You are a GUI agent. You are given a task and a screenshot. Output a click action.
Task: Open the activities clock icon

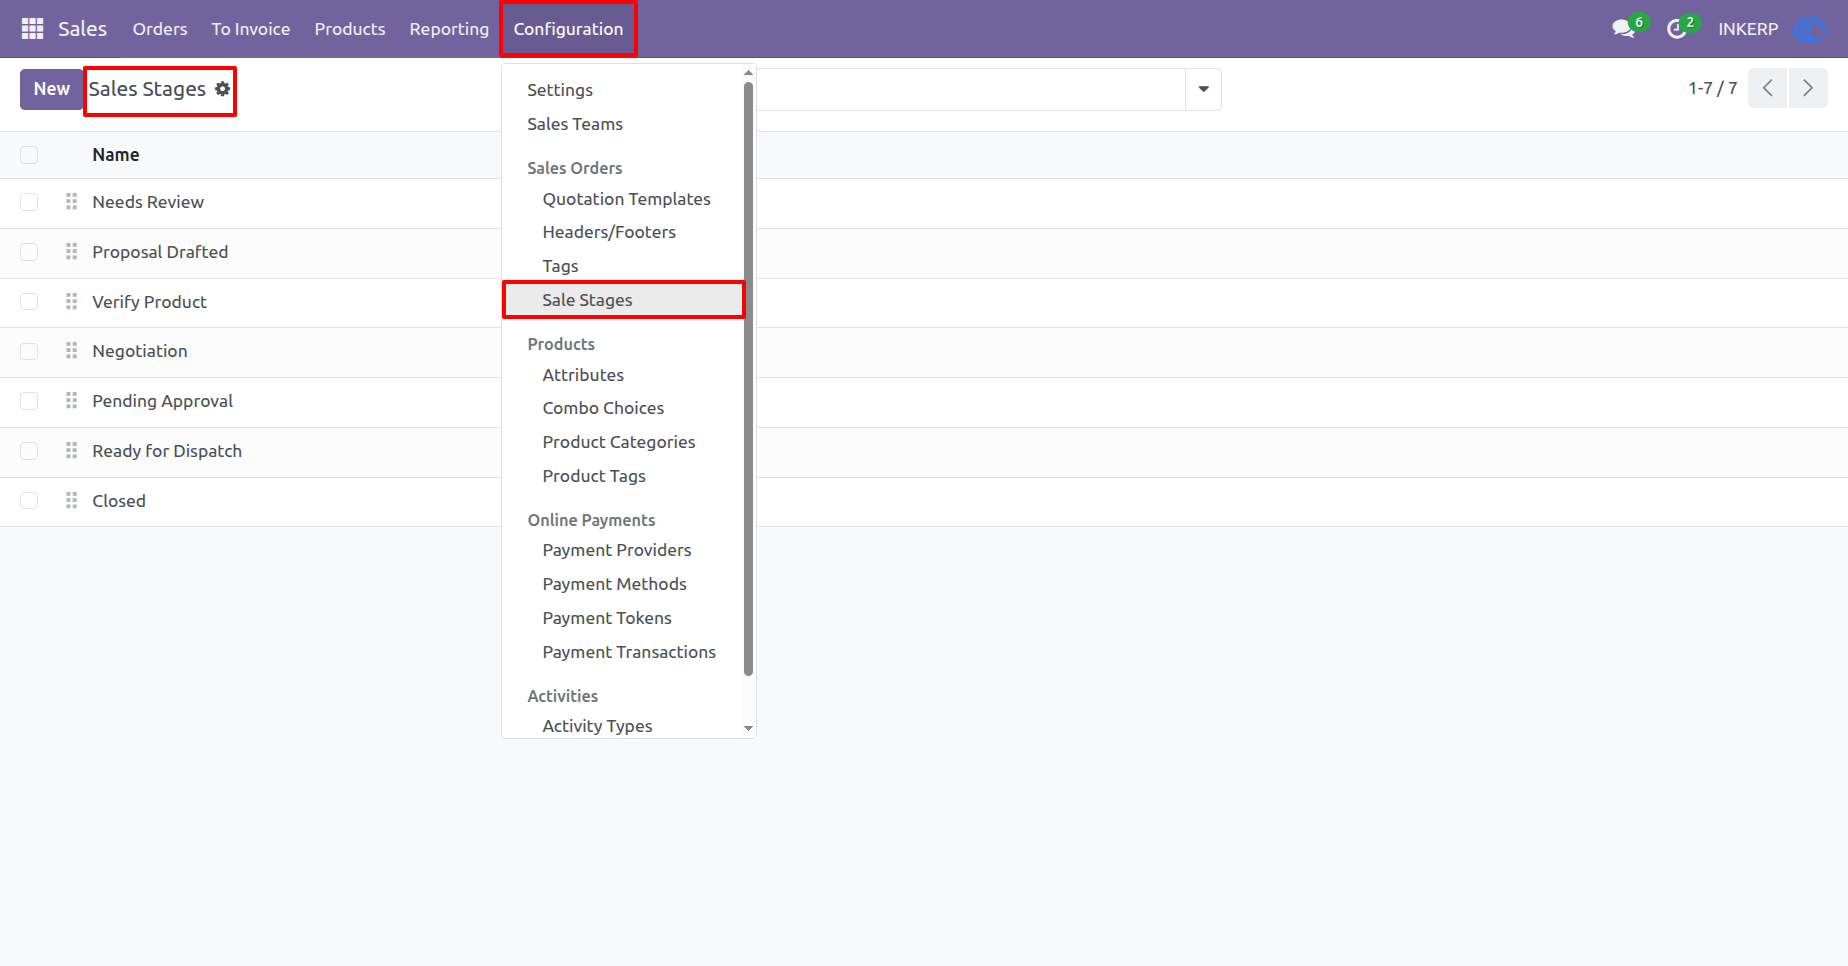(1677, 29)
